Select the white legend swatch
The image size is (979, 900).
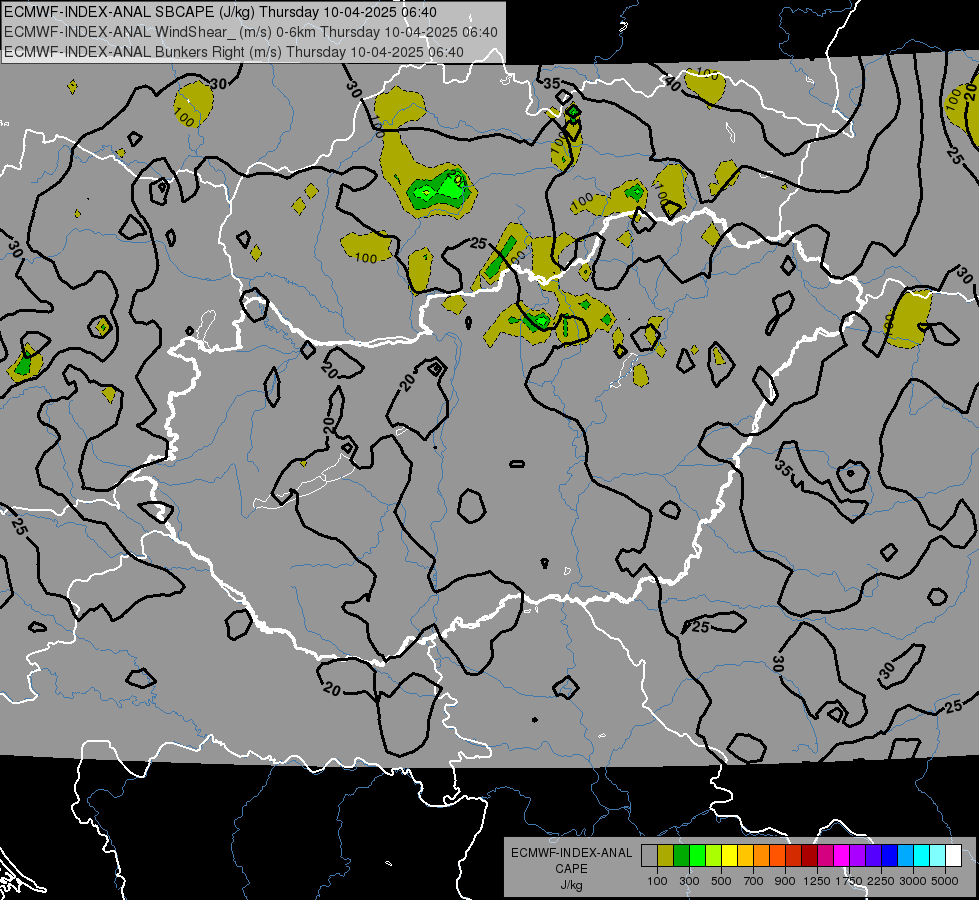954,856
